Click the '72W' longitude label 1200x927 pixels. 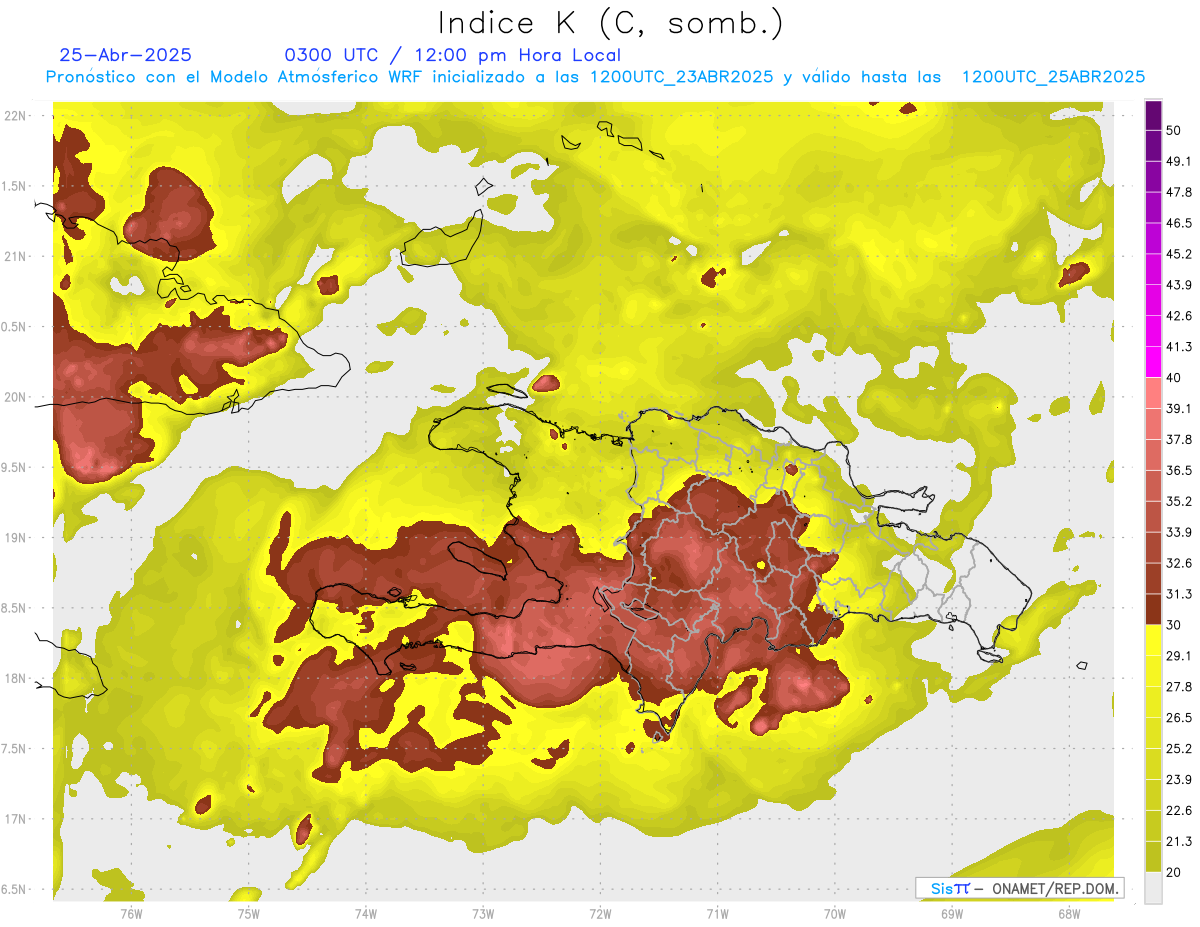[600, 913]
